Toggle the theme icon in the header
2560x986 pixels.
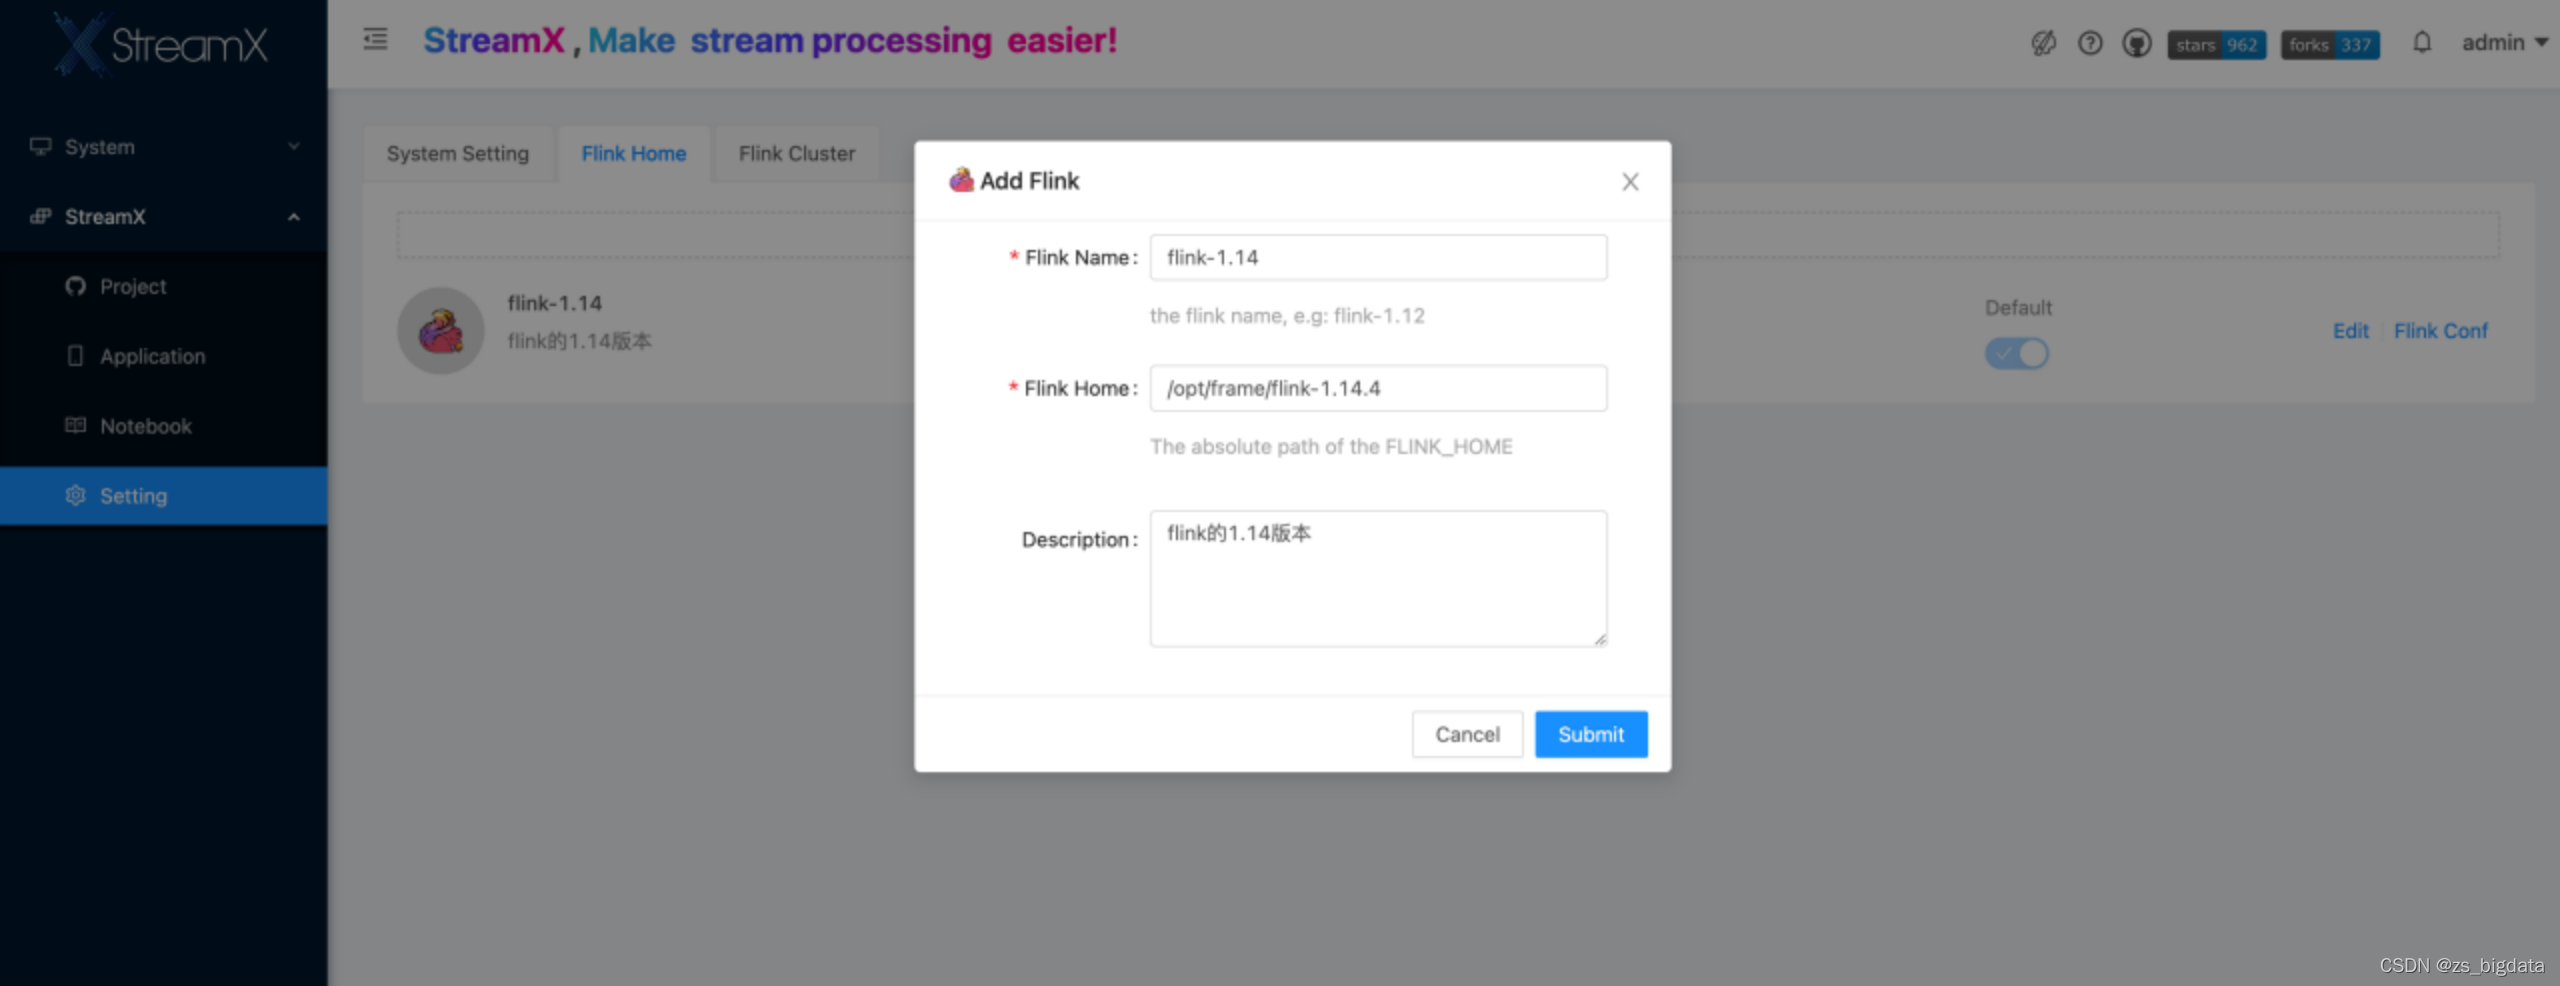(x=2043, y=43)
